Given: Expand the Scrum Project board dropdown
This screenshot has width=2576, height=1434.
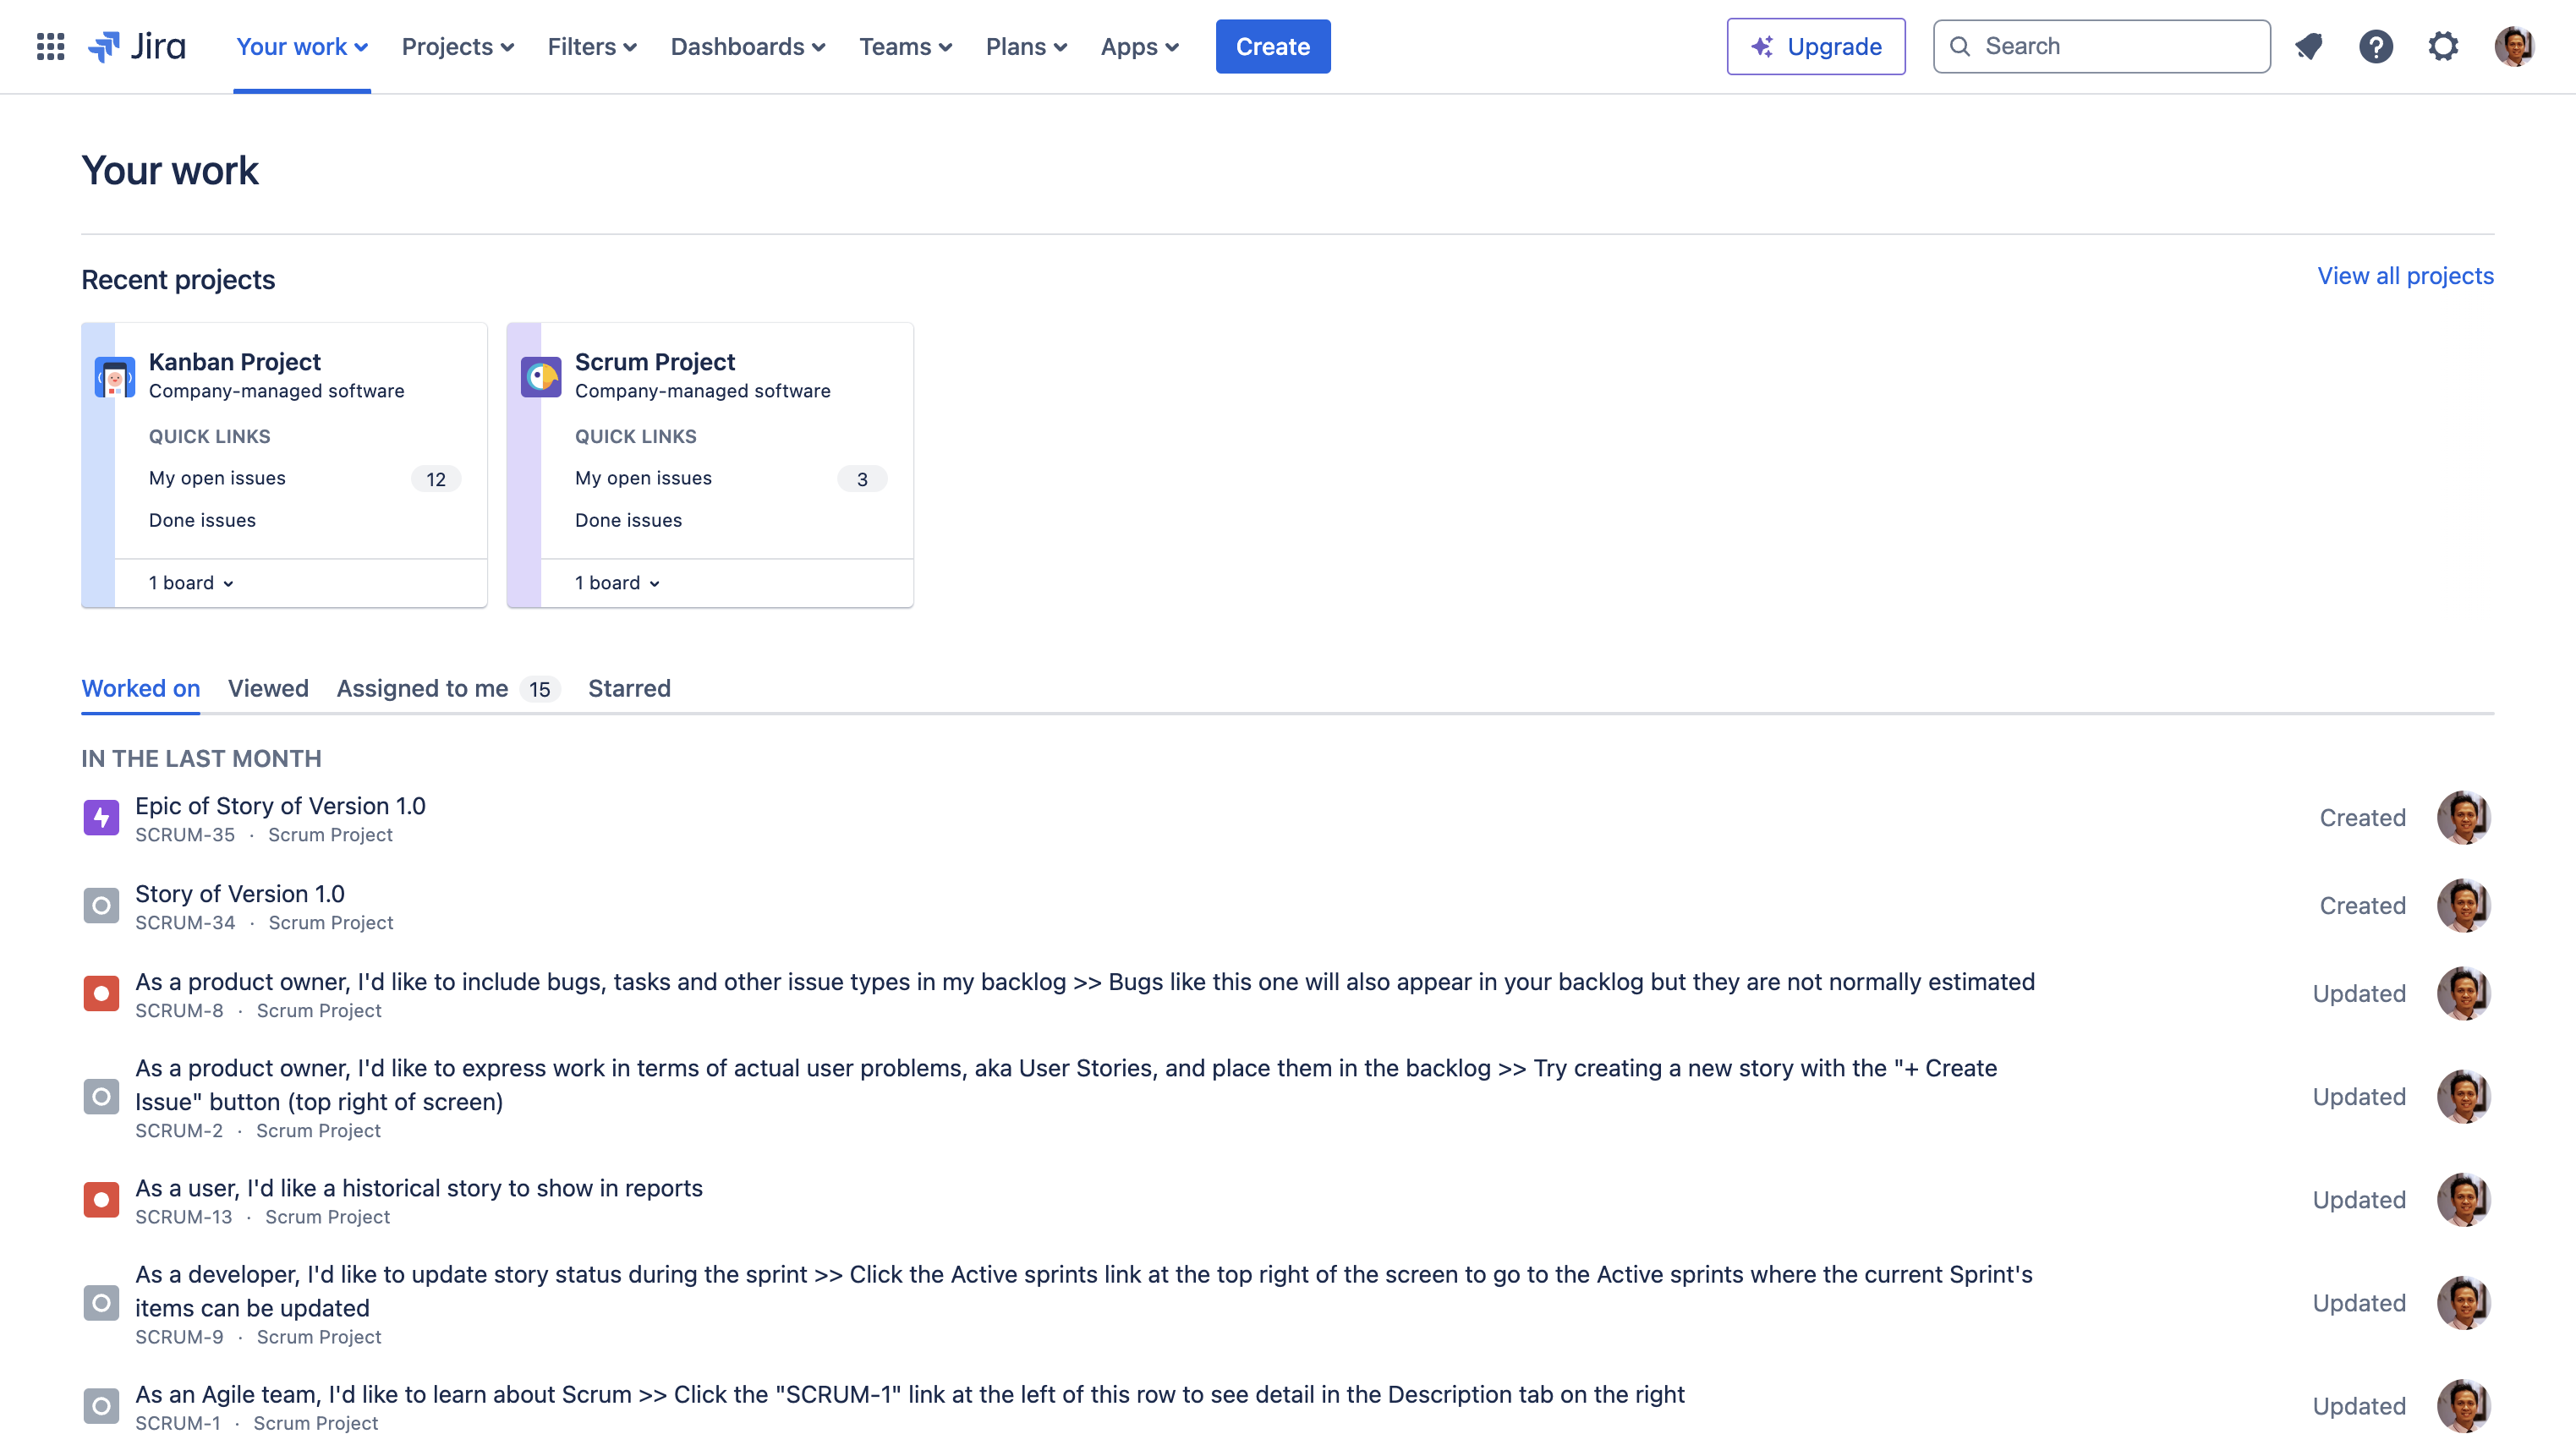Looking at the screenshot, I should tap(618, 581).
